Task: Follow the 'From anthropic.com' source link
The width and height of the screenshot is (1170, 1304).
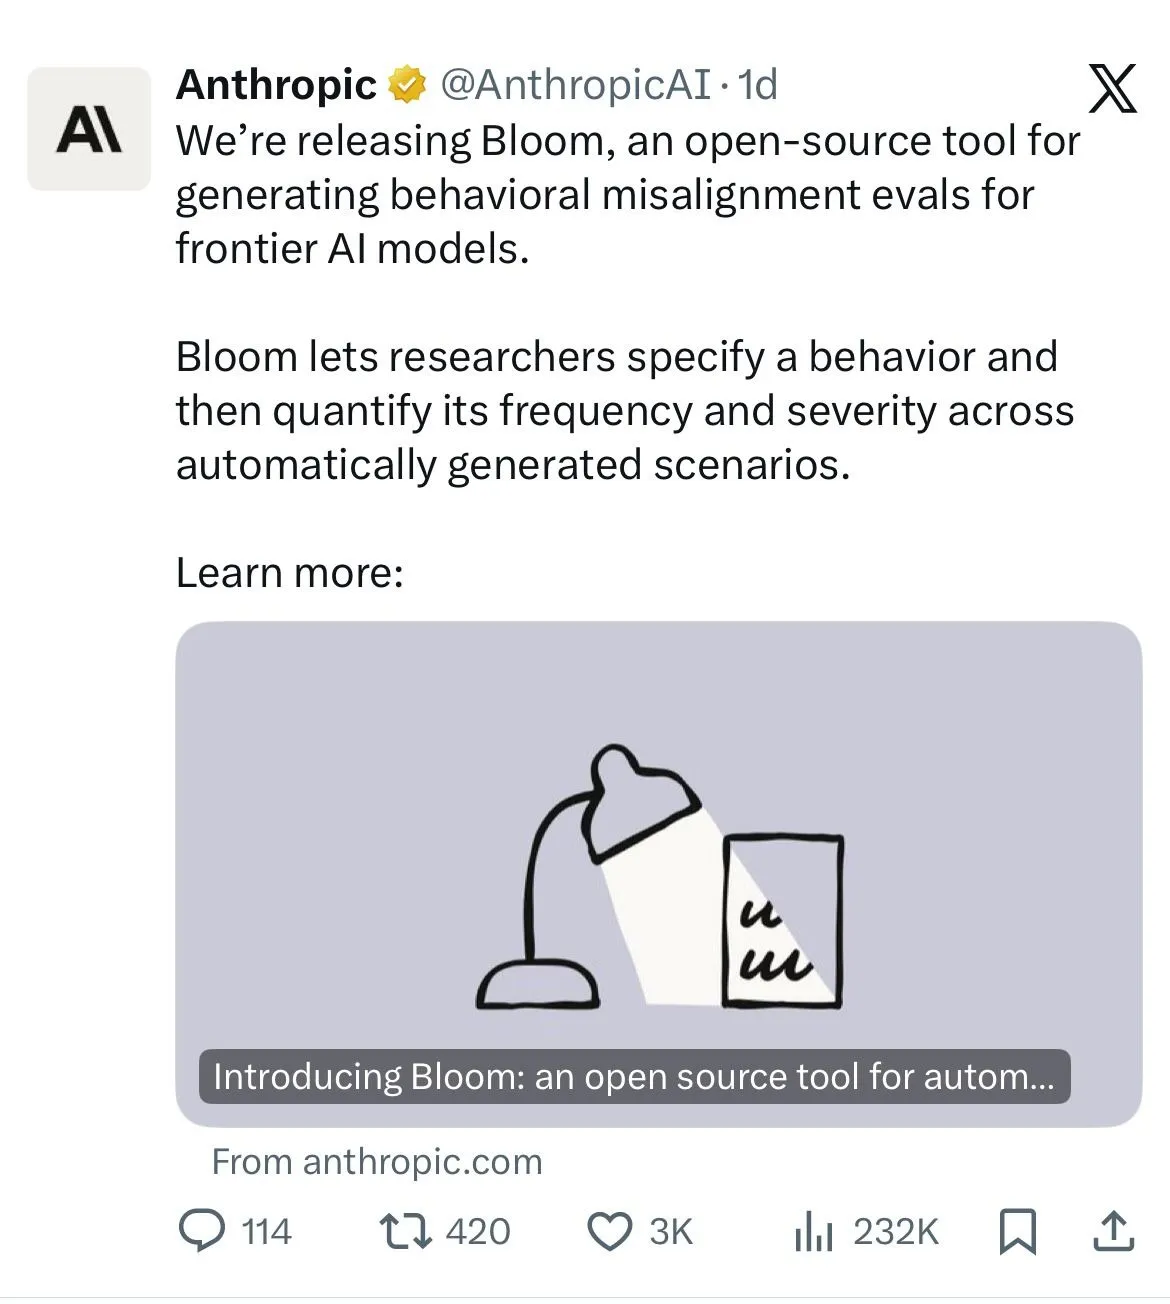Action: [377, 1162]
